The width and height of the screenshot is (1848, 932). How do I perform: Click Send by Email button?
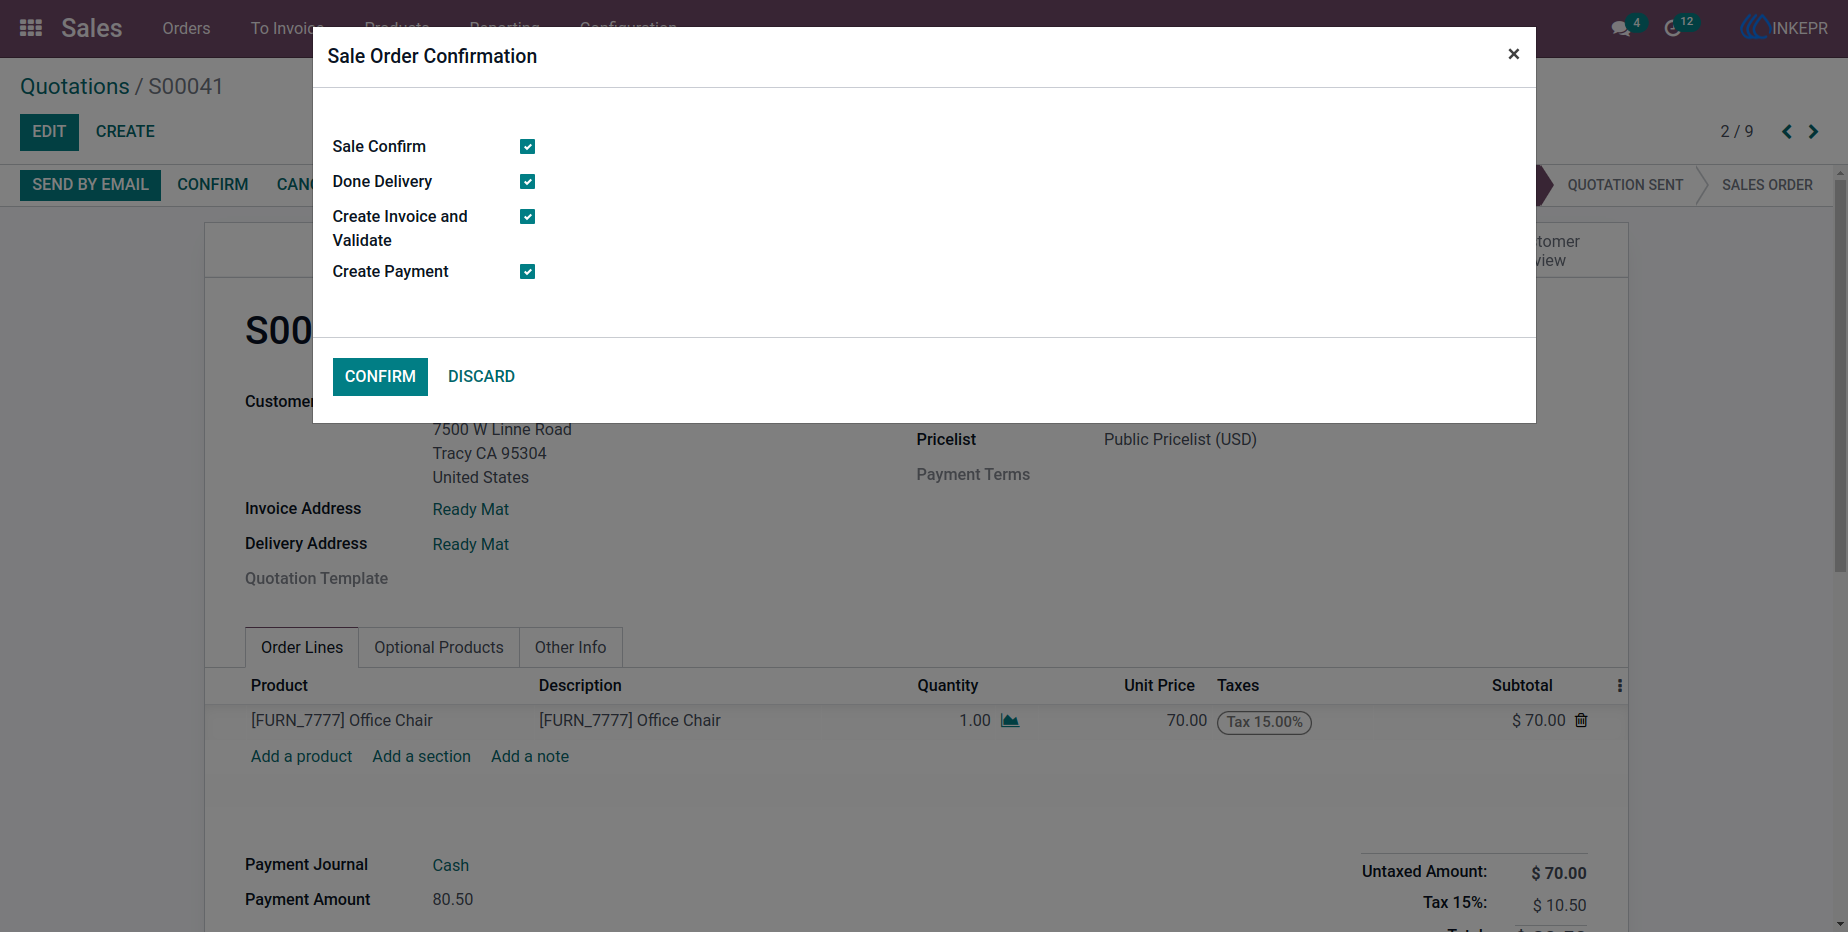click(90, 185)
